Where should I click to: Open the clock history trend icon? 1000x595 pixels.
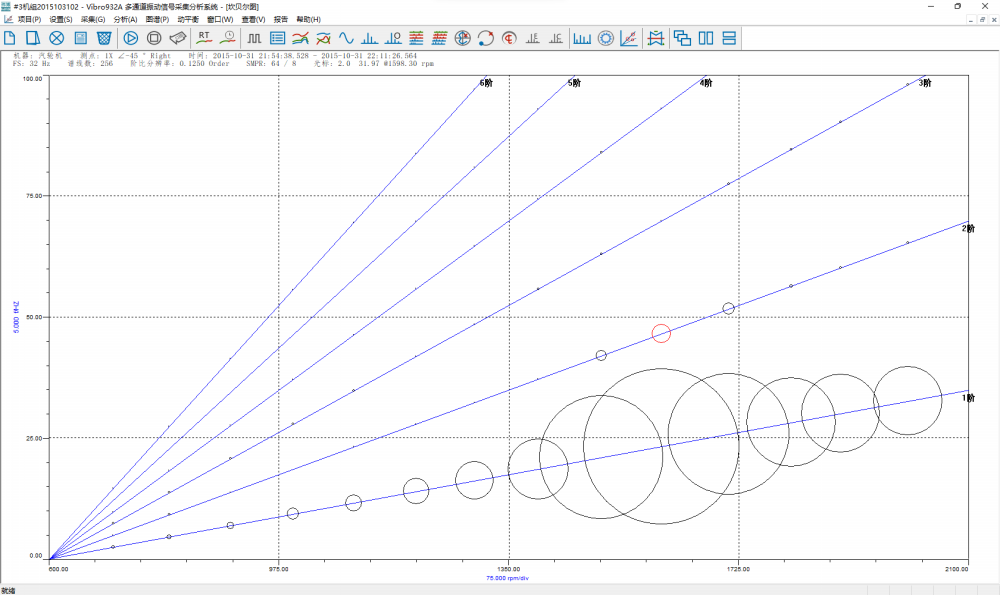tap(228, 38)
